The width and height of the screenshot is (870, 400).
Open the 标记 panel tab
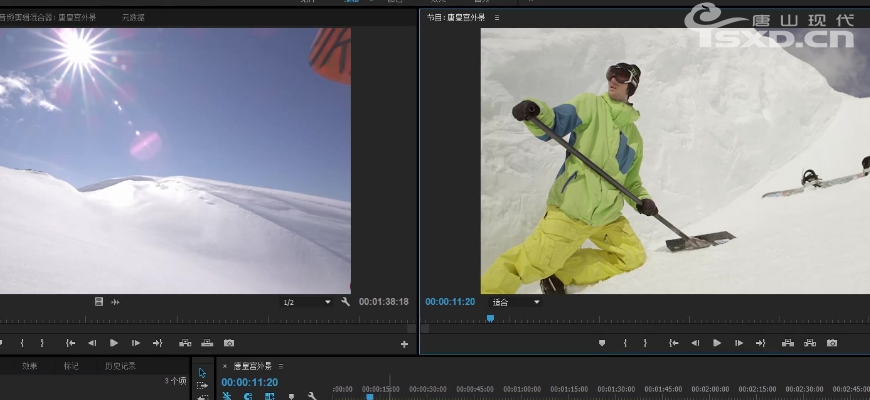pos(71,366)
